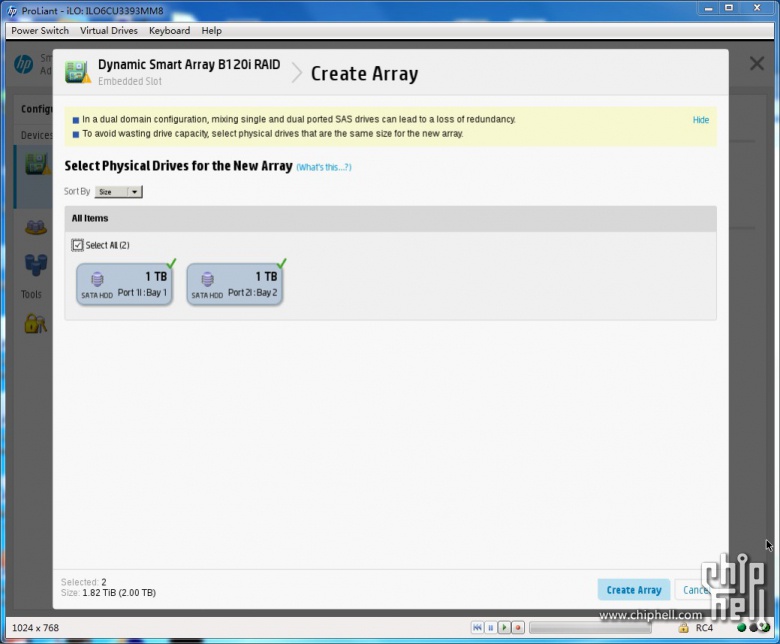Click the Create Array title heading

tap(365, 74)
